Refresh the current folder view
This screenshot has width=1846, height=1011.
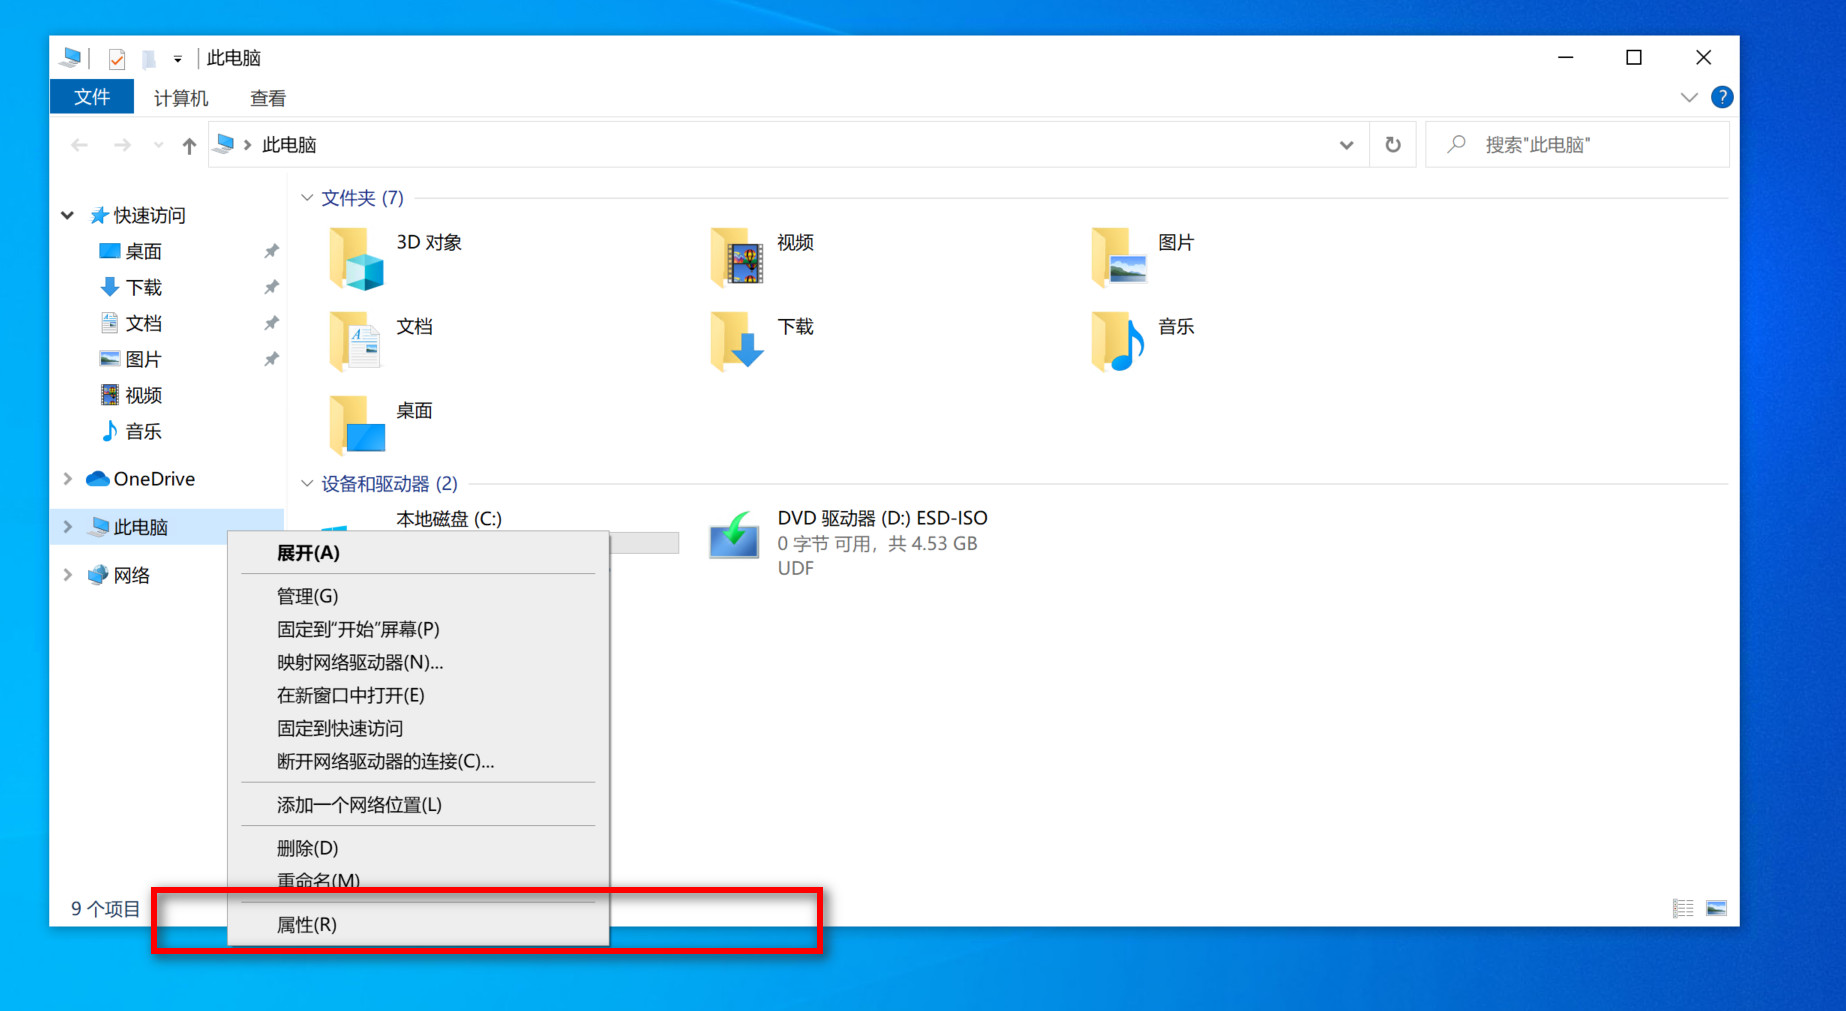1393,144
